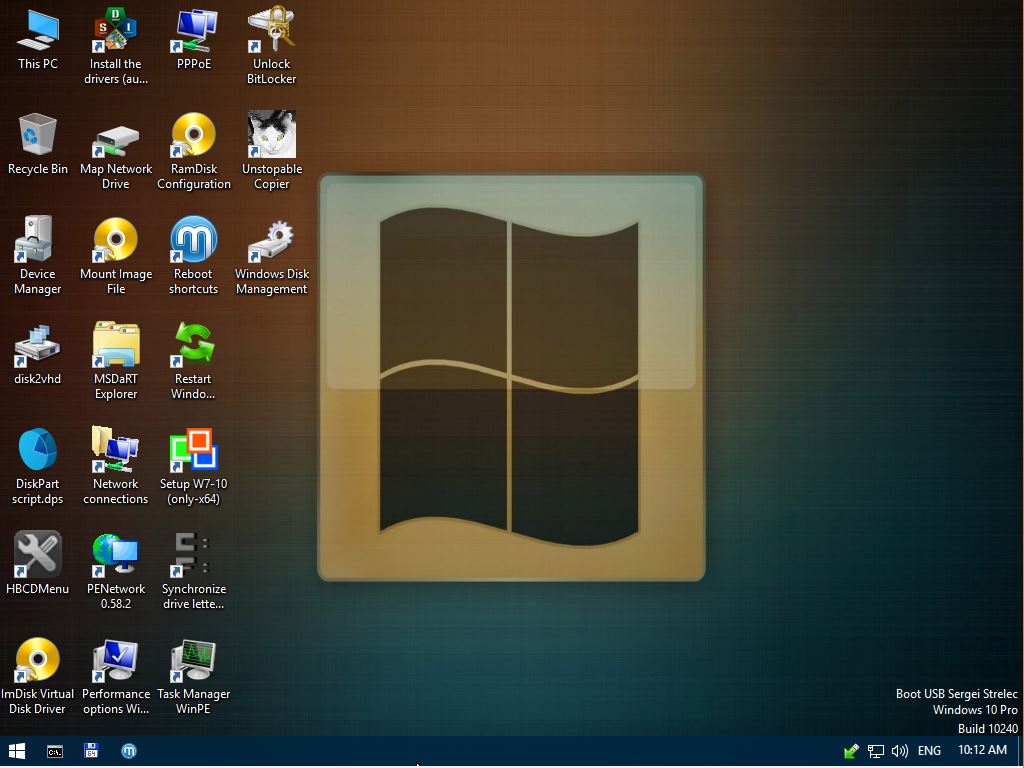Viewport: 1024px width, 768px height.
Task: Switch keyboard language via the ENG indicator
Action: pyautogui.click(x=928, y=751)
